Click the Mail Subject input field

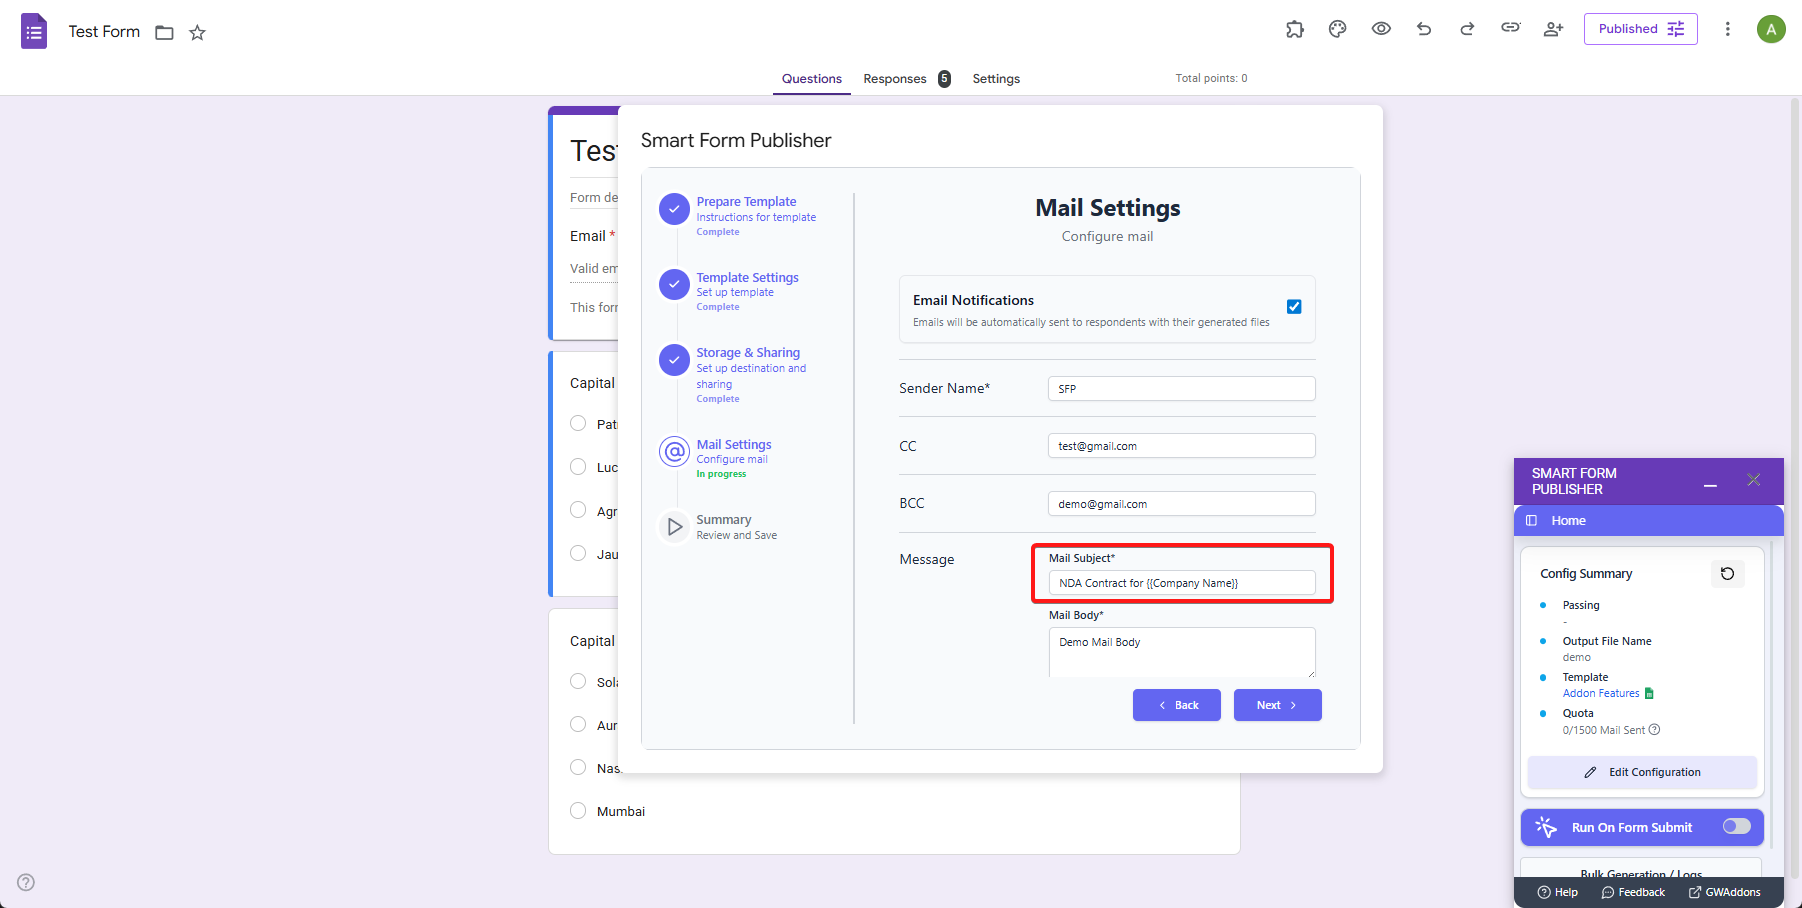pos(1181,583)
